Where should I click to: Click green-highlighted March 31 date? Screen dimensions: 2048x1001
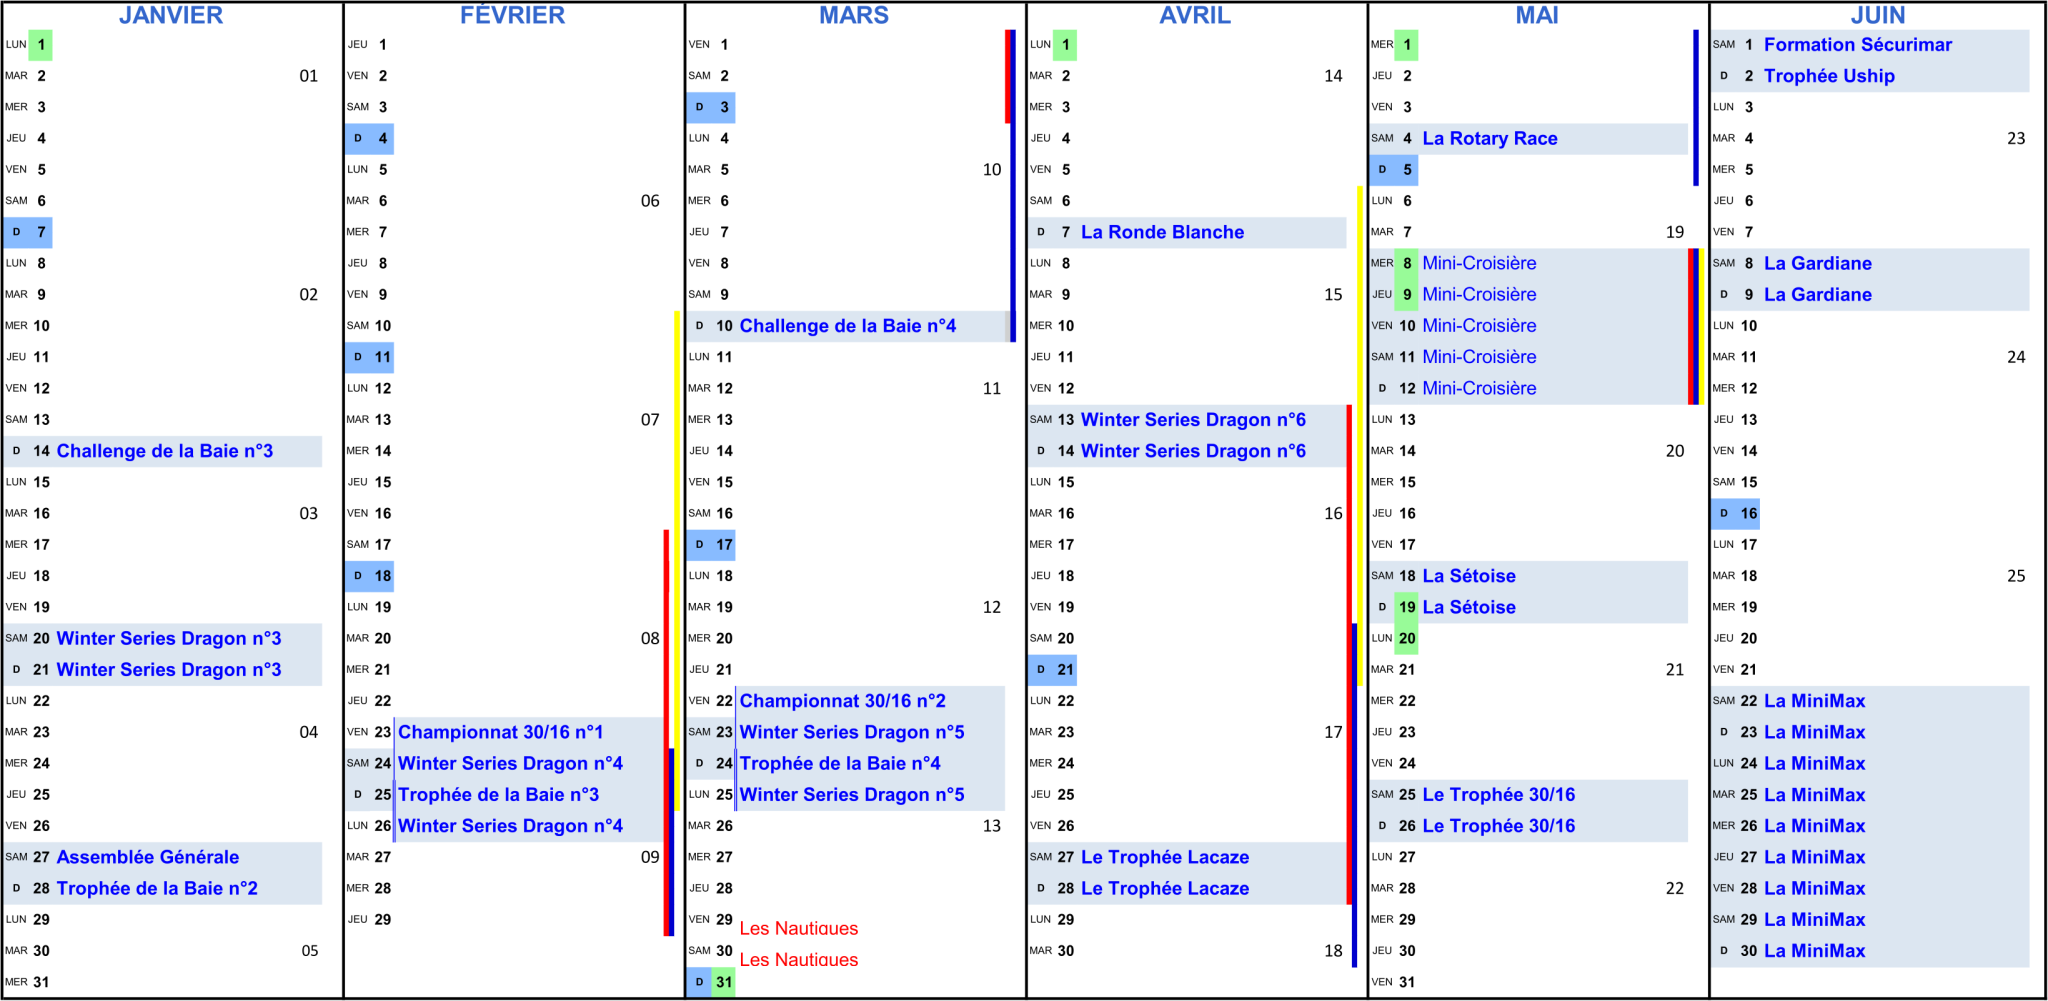click(x=724, y=982)
